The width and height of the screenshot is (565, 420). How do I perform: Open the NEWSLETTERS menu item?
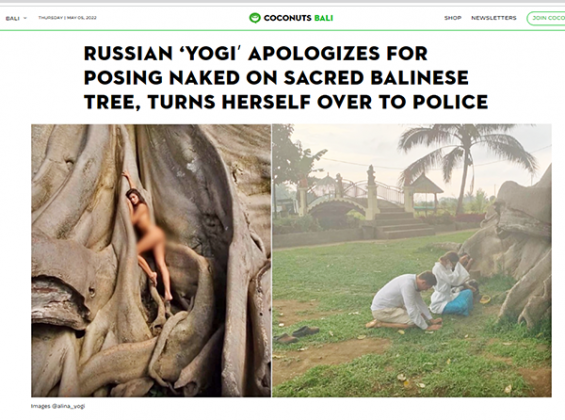(494, 18)
